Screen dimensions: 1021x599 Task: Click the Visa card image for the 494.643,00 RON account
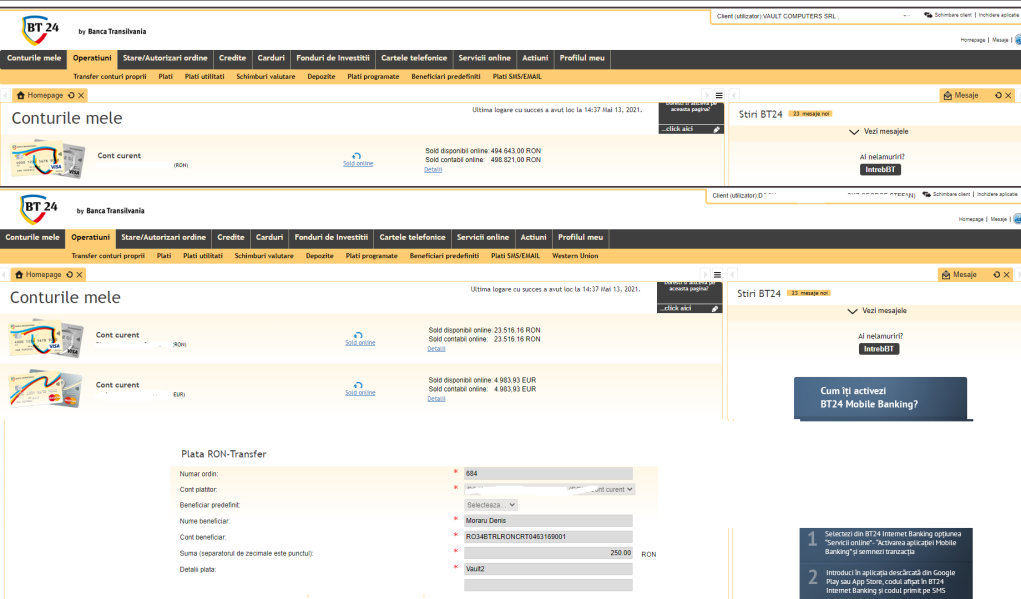48,158
